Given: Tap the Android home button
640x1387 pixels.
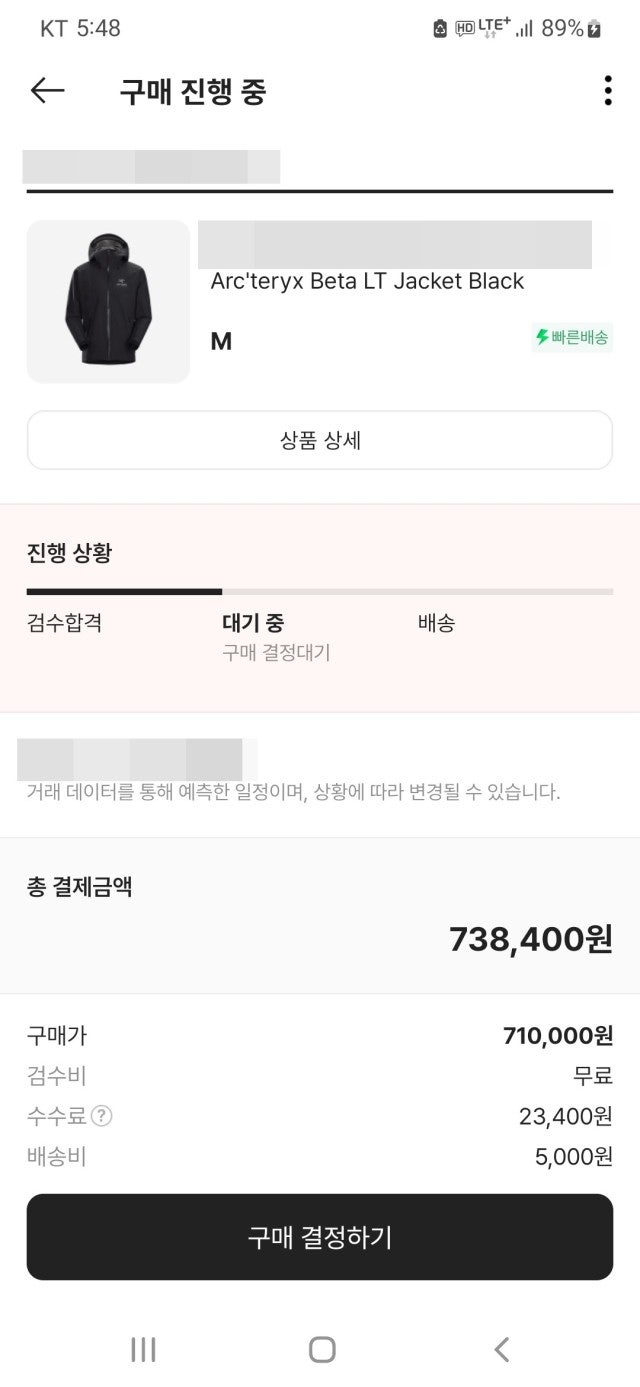Looking at the screenshot, I should point(320,1348).
